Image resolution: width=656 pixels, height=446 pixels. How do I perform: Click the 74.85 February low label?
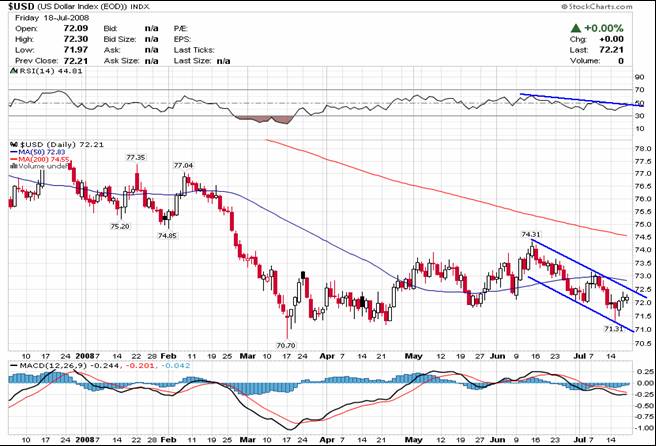pyautogui.click(x=166, y=235)
